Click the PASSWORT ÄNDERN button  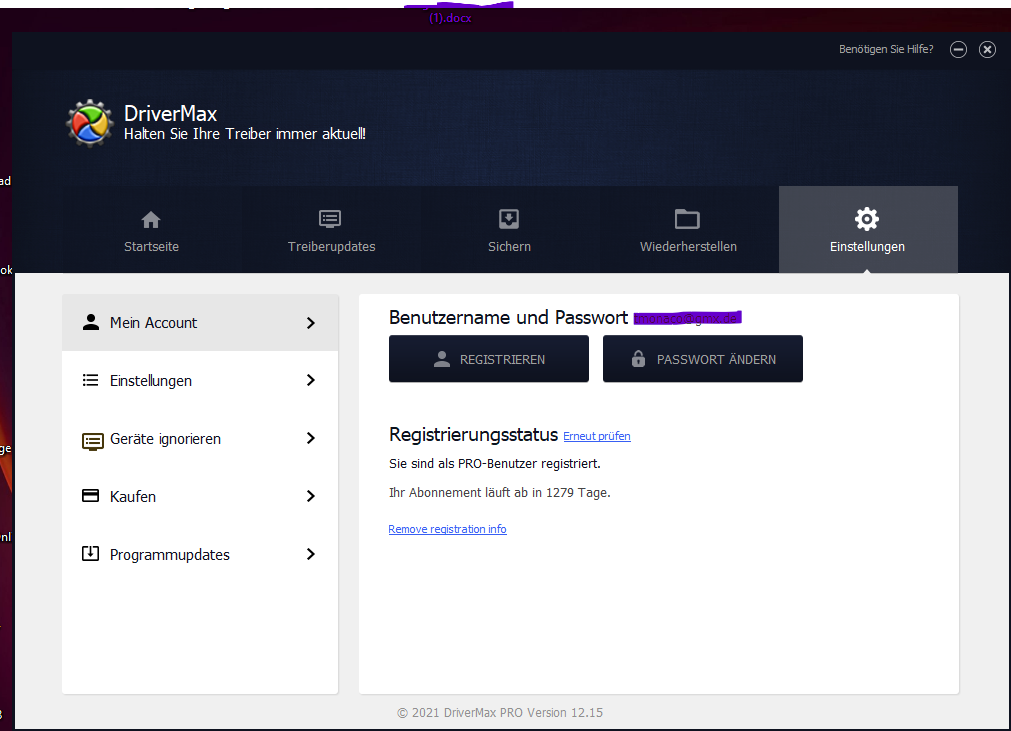tap(703, 358)
